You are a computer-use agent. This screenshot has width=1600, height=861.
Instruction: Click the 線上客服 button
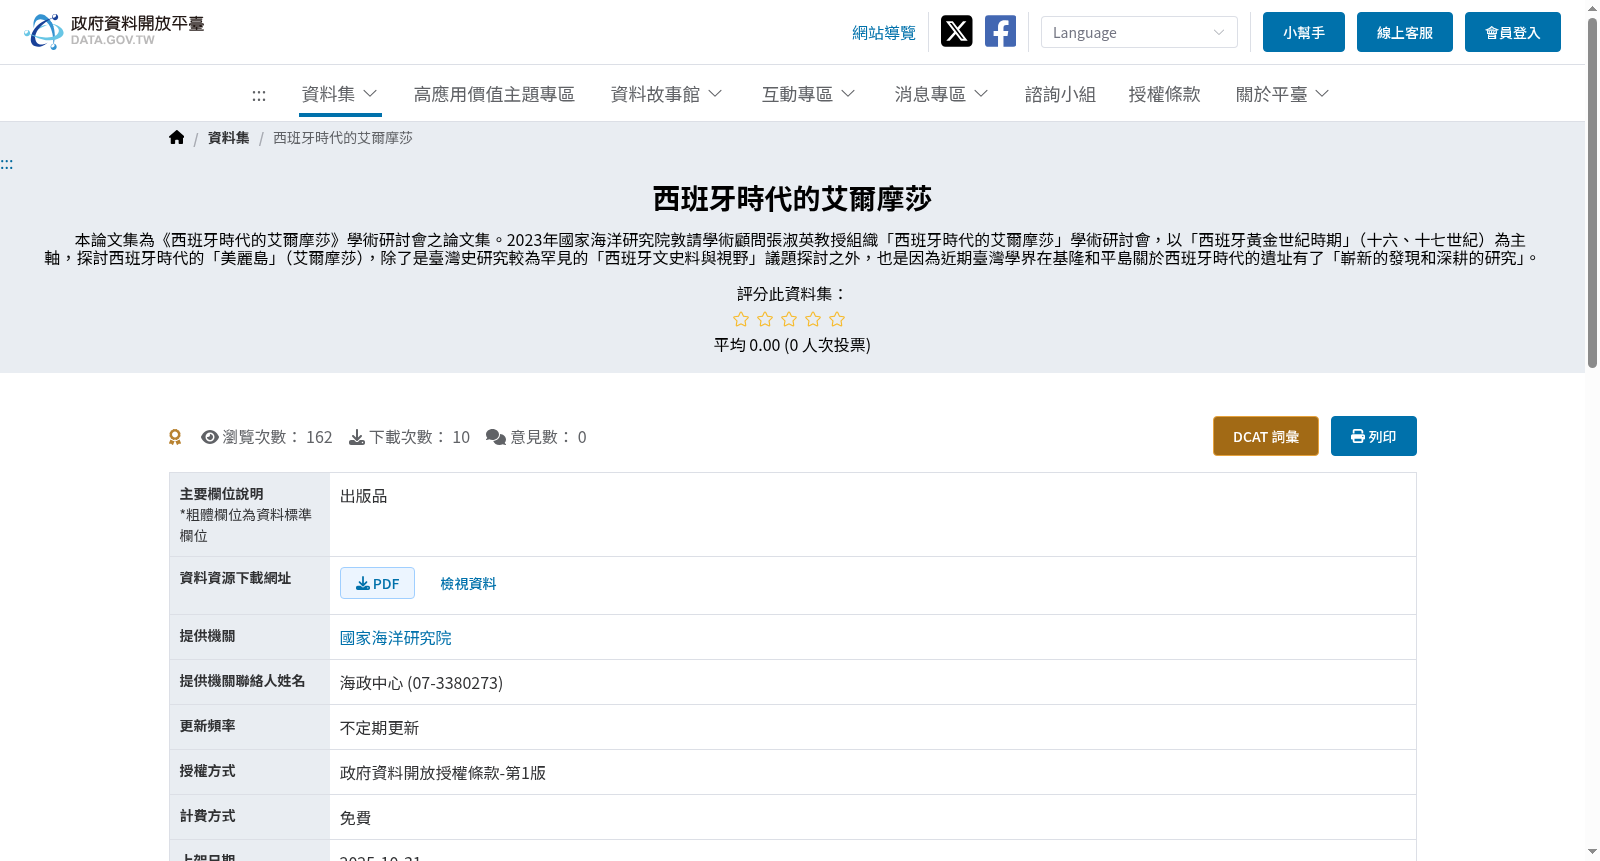coord(1405,32)
